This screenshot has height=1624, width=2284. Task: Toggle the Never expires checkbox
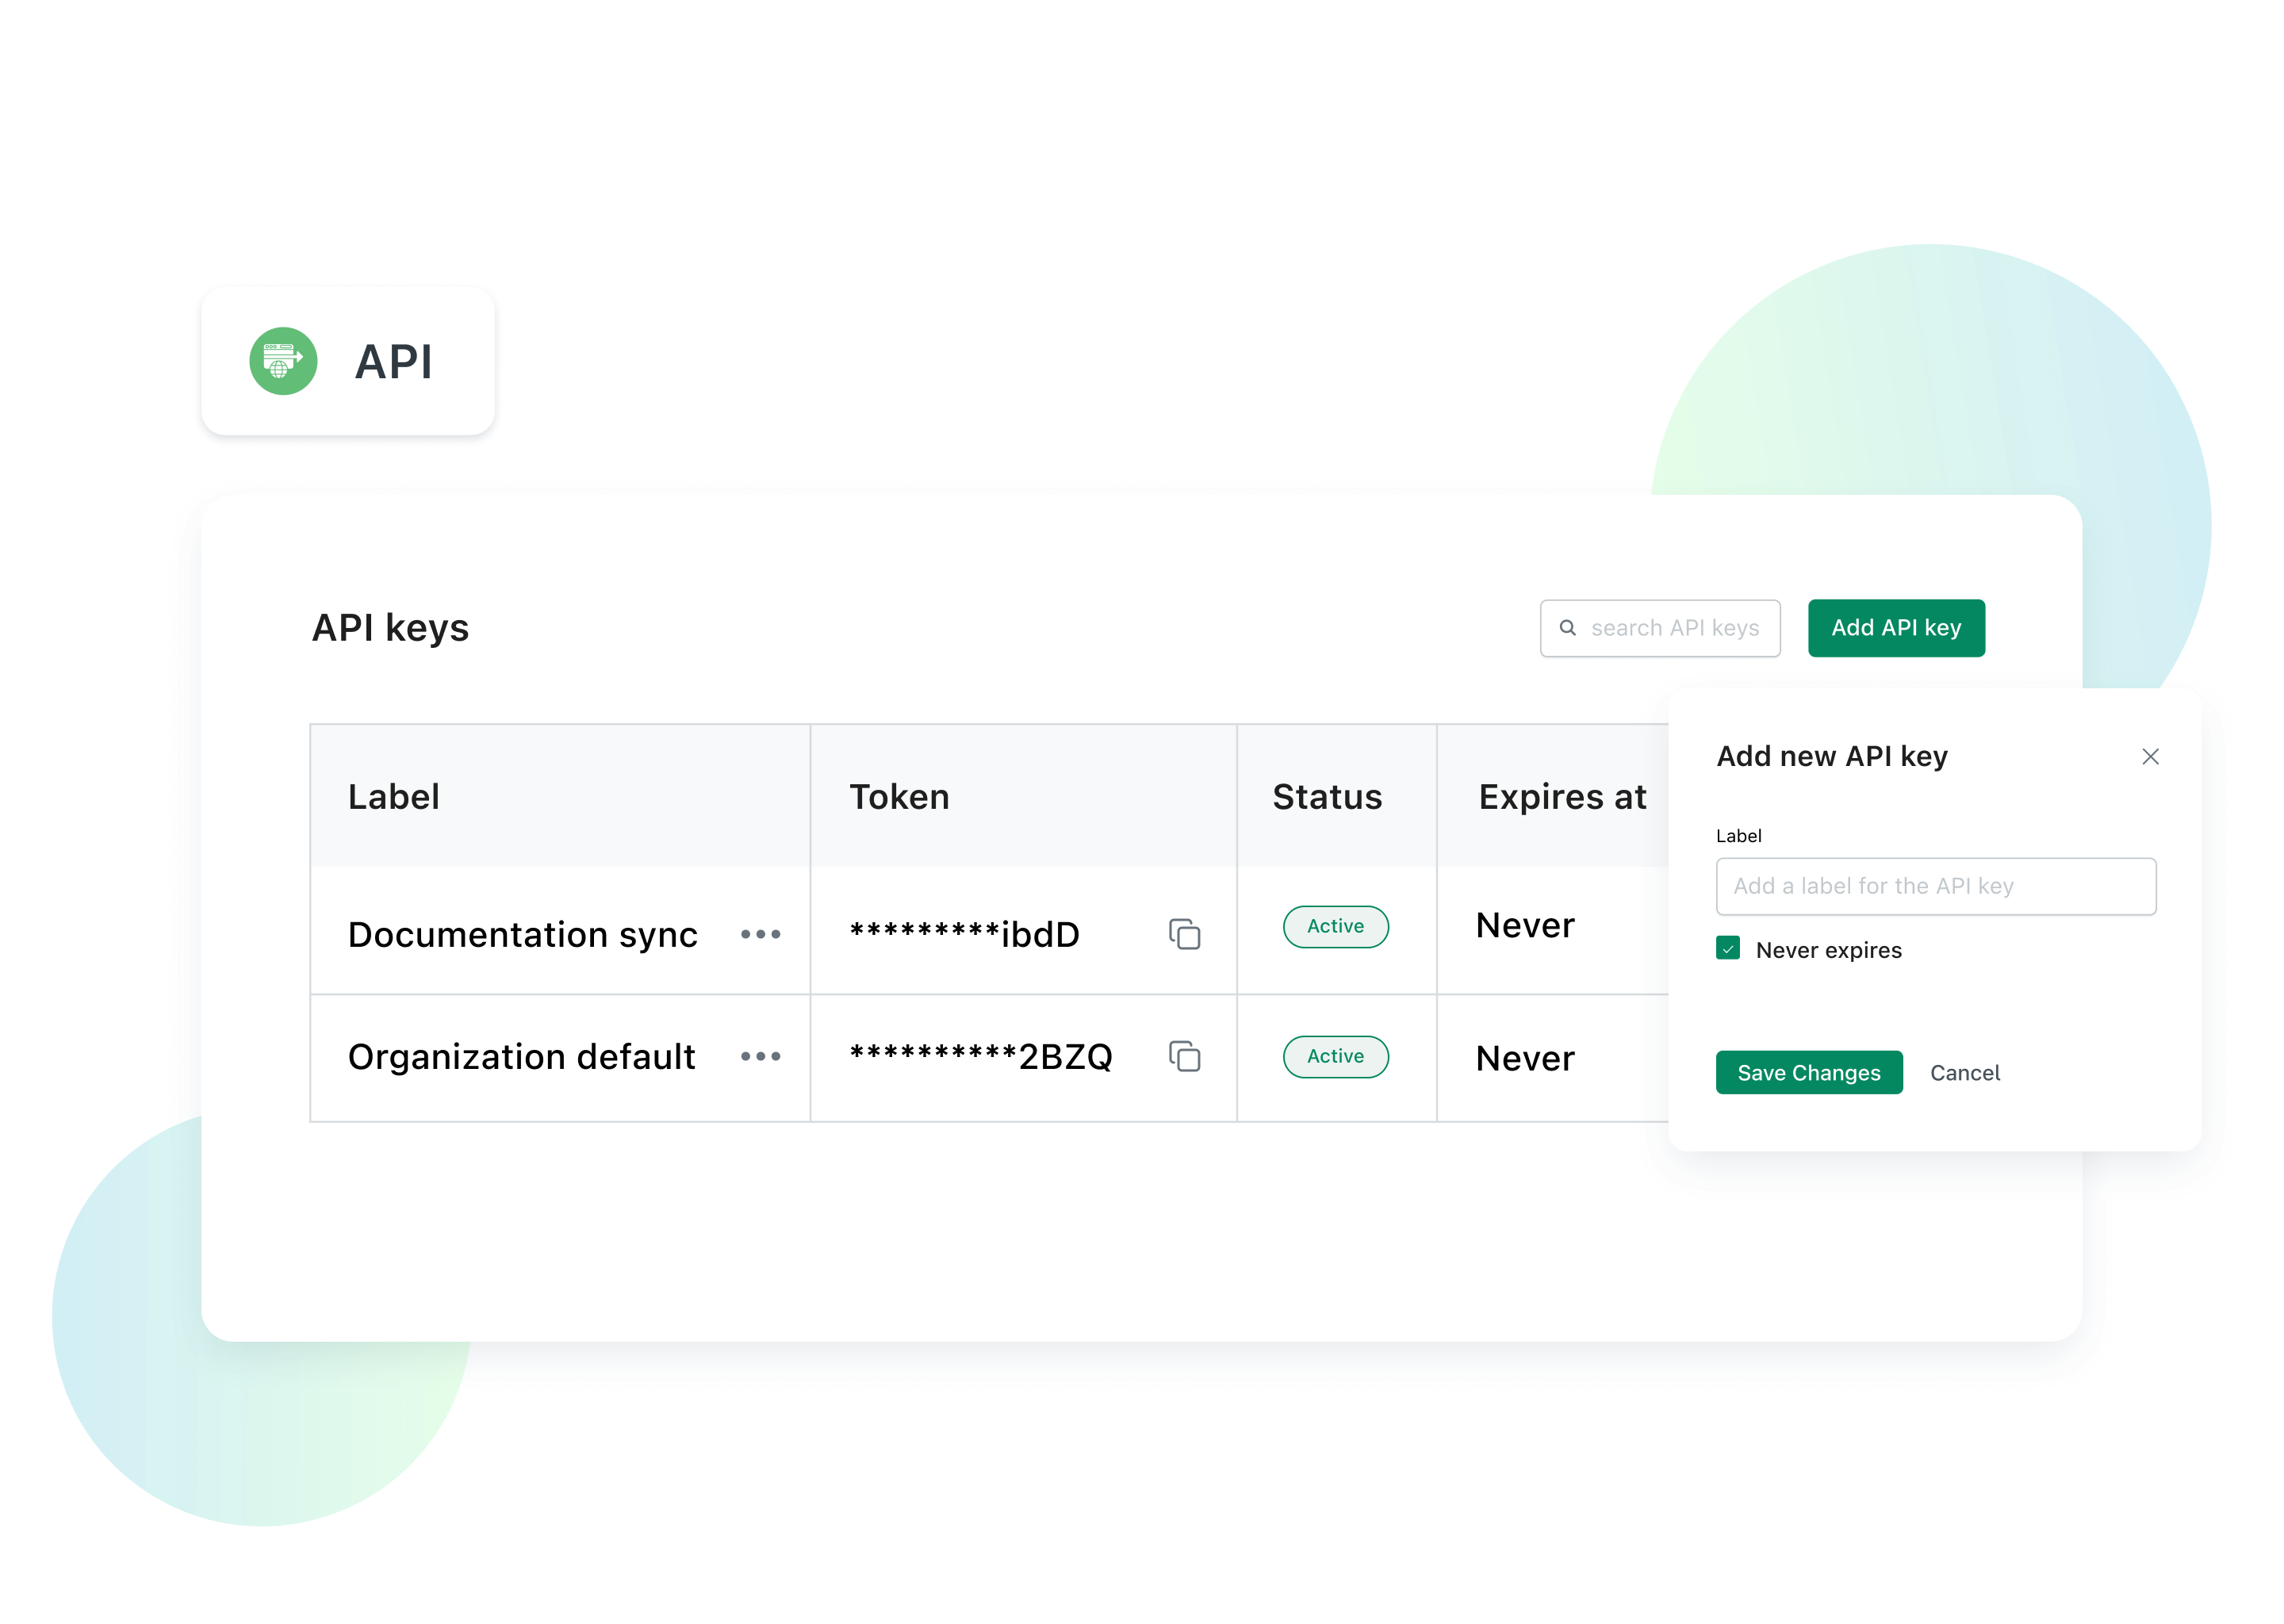(x=1729, y=949)
